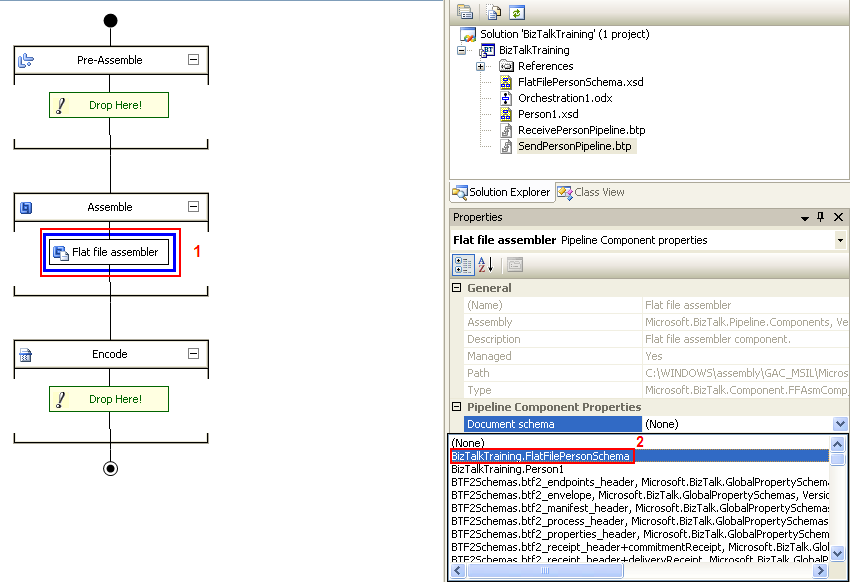The image size is (850, 582).
Task: Collapse the Pre-Assemble stage
Action: (x=194, y=60)
